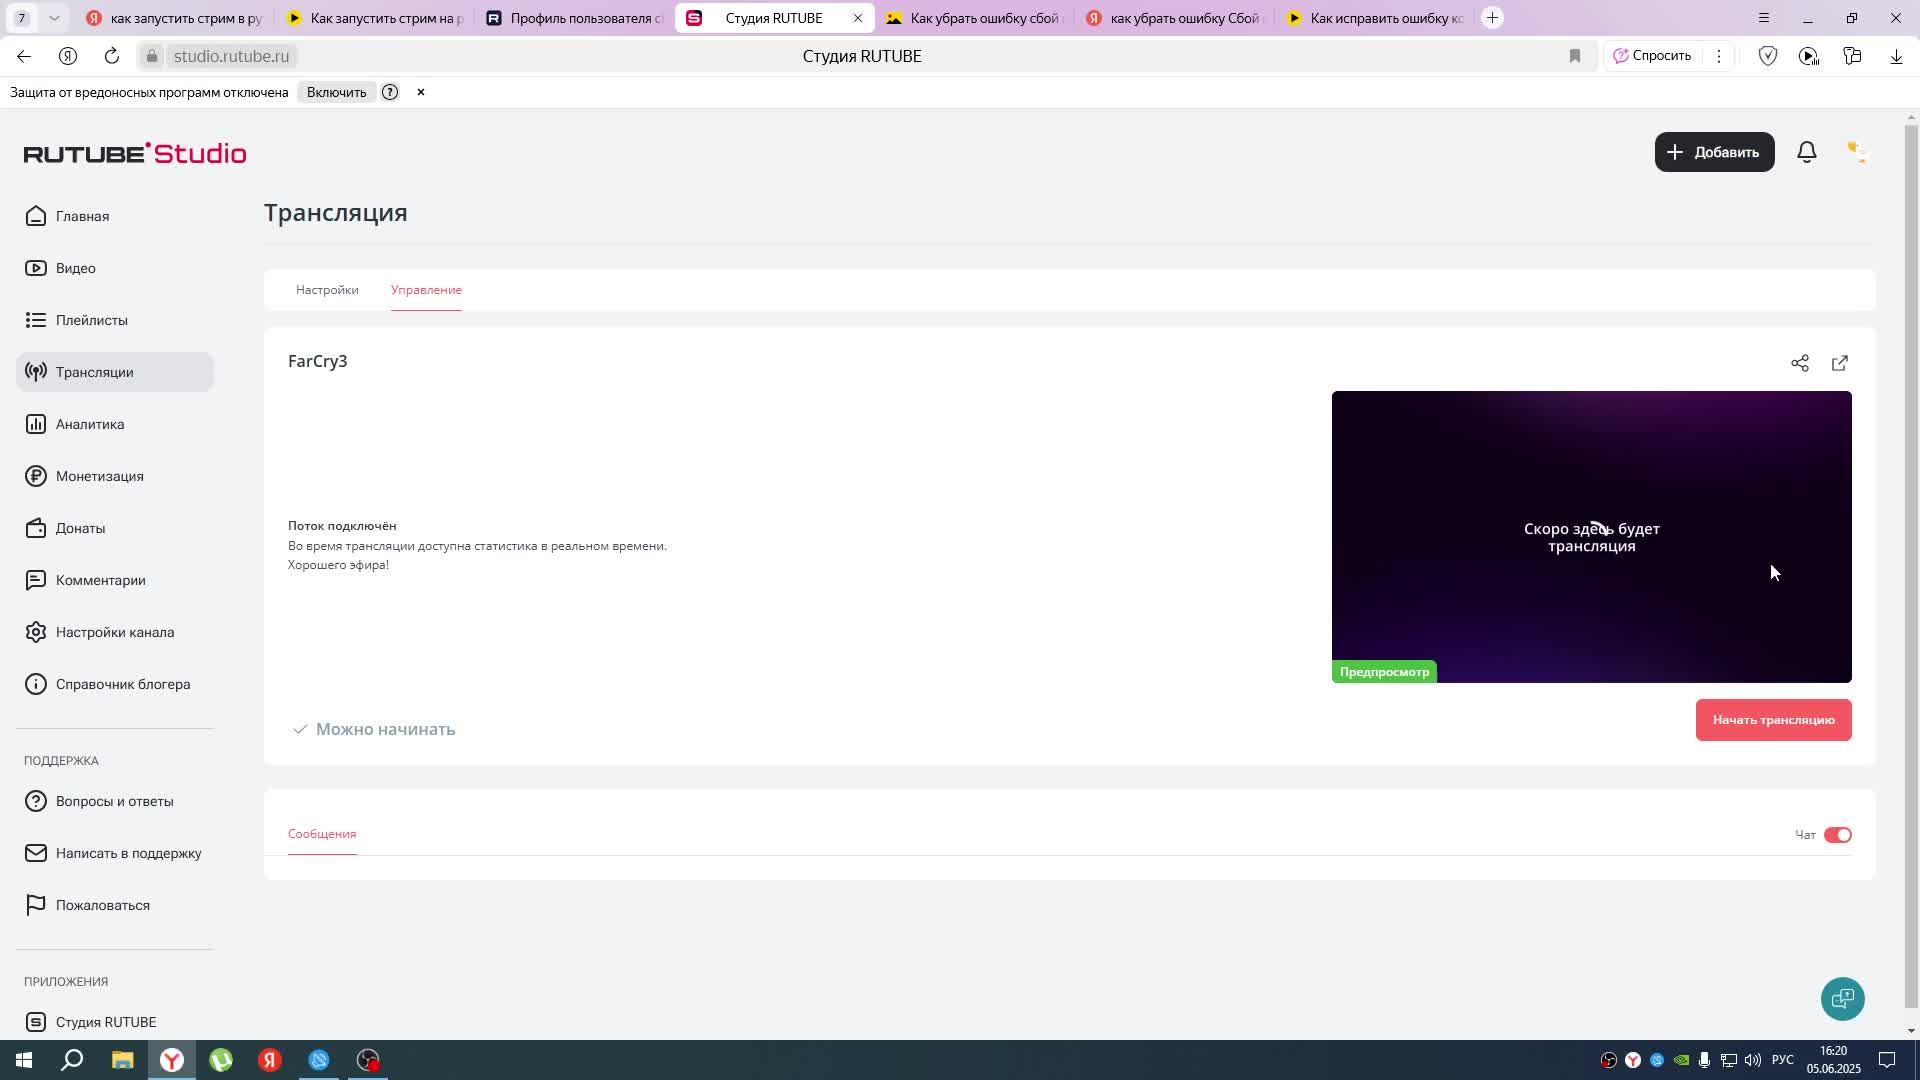
Task: Open Windows taskbar search
Action: 72,1060
